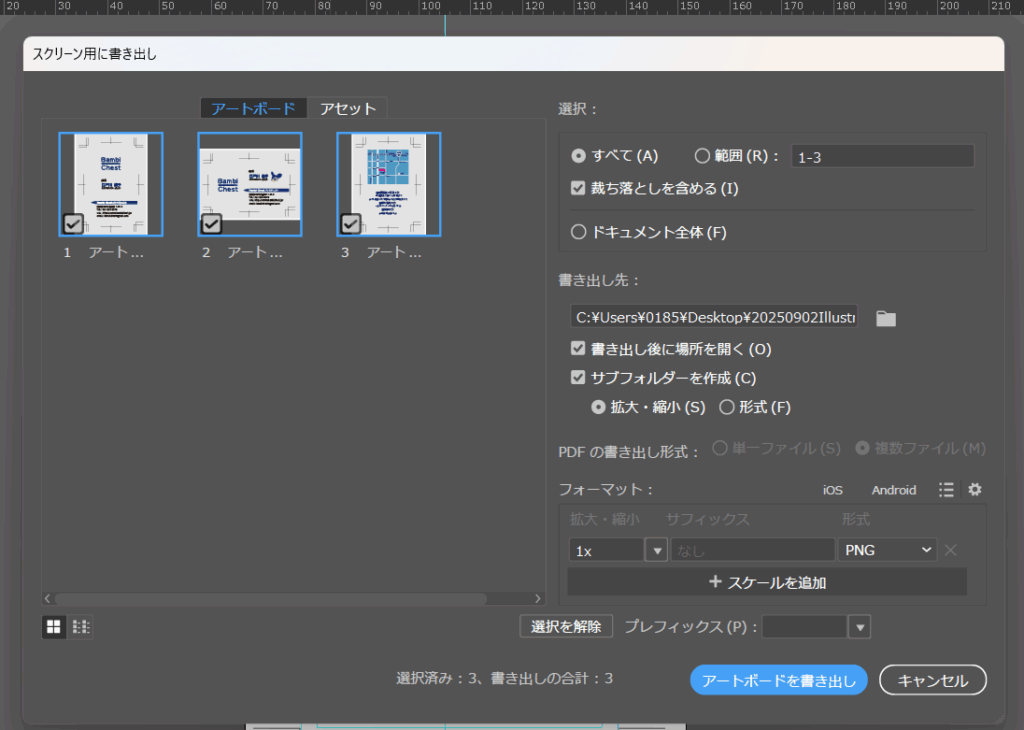Toggle 裁ち落としを含める checkbox
This screenshot has width=1024, height=730.
[x=577, y=188]
